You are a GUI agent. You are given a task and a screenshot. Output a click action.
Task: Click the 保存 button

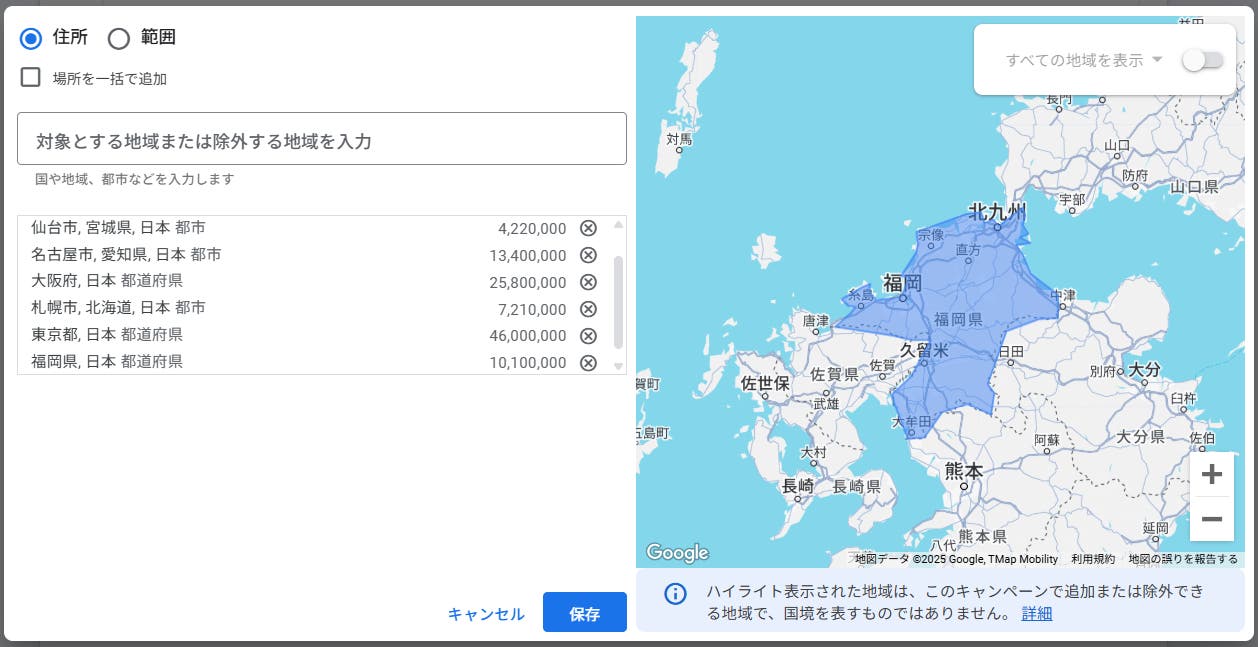click(x=584, y=613)
